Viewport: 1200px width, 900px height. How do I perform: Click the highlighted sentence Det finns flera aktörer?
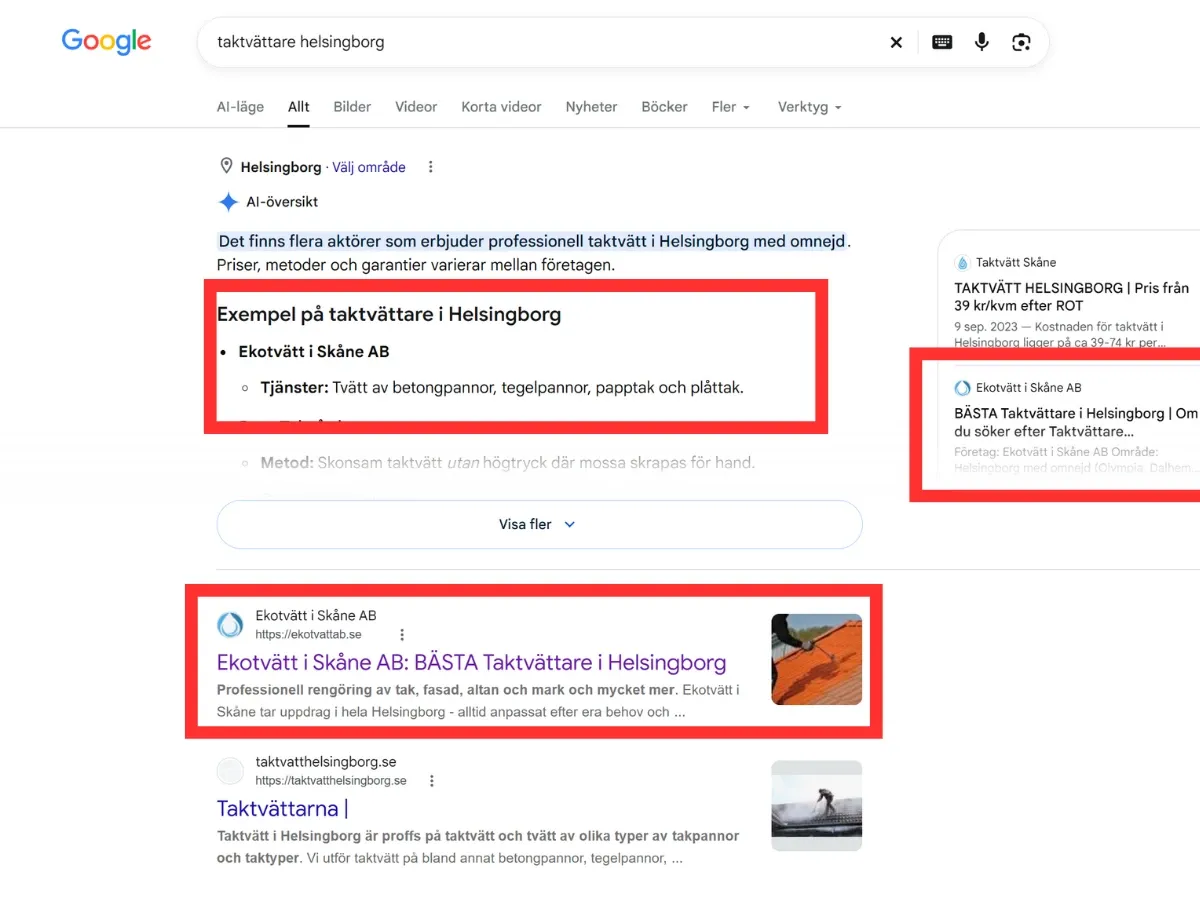coord(534,241)
